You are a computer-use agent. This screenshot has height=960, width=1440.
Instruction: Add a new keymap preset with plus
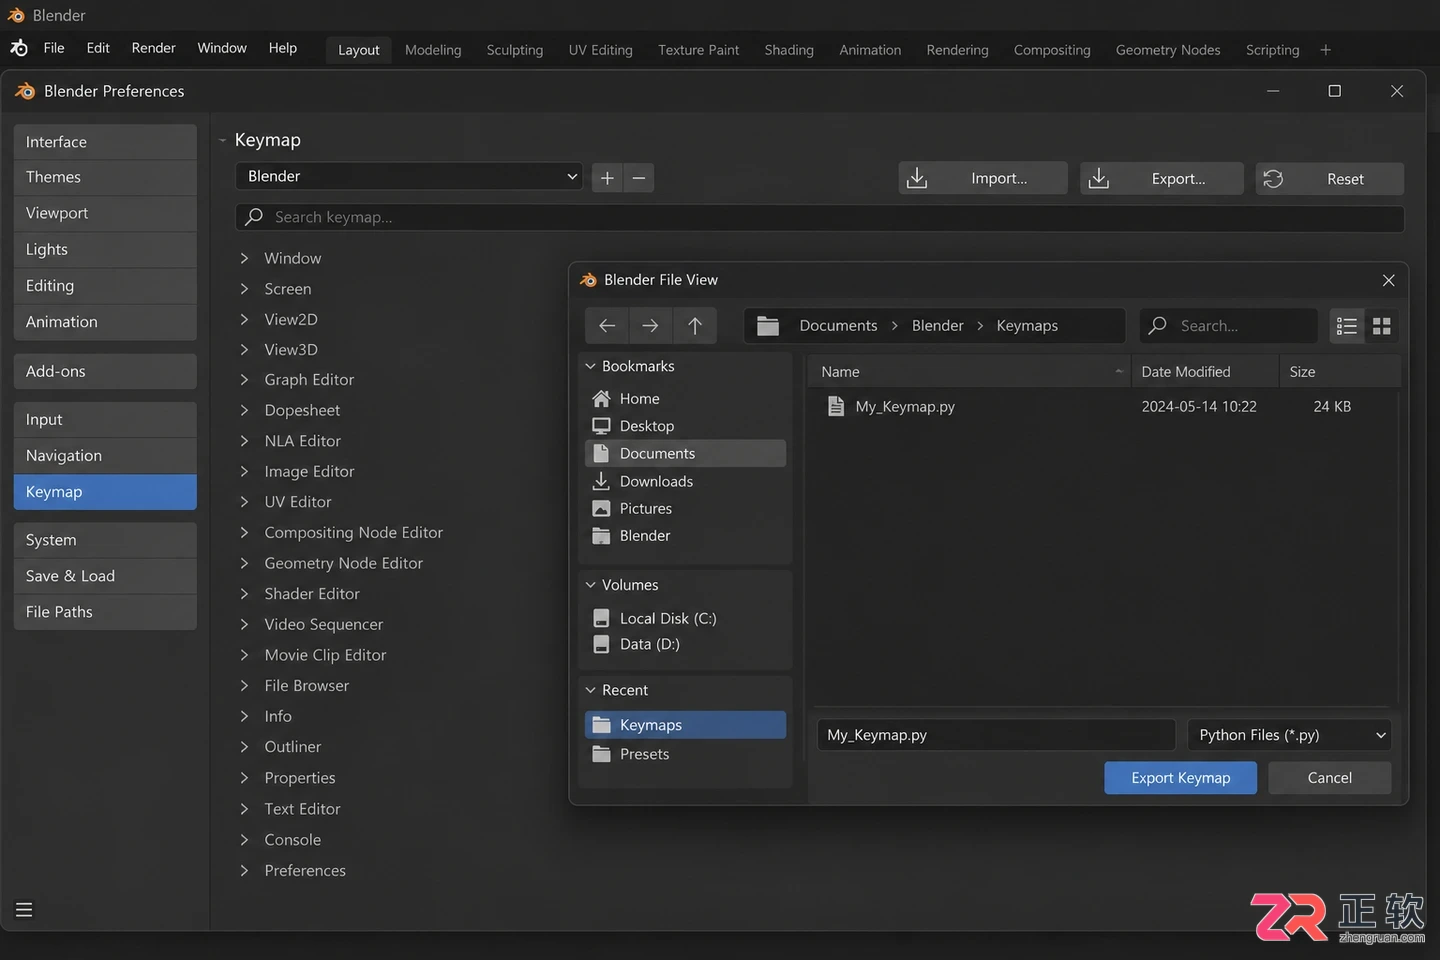pos(607,178)
